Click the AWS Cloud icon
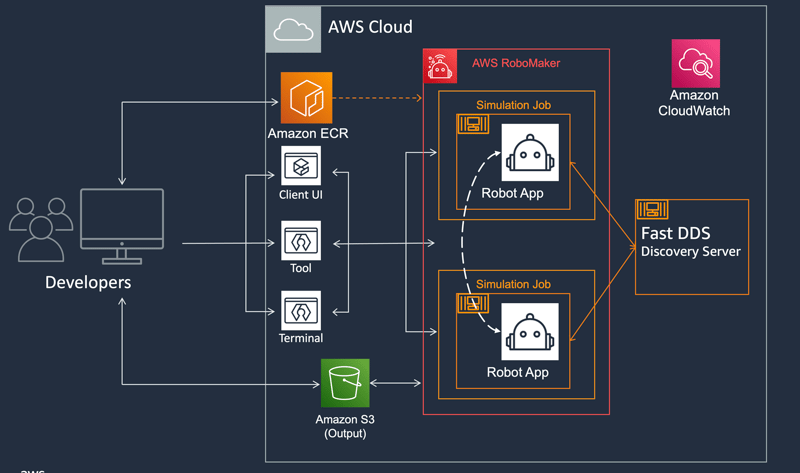 (293, 29)
